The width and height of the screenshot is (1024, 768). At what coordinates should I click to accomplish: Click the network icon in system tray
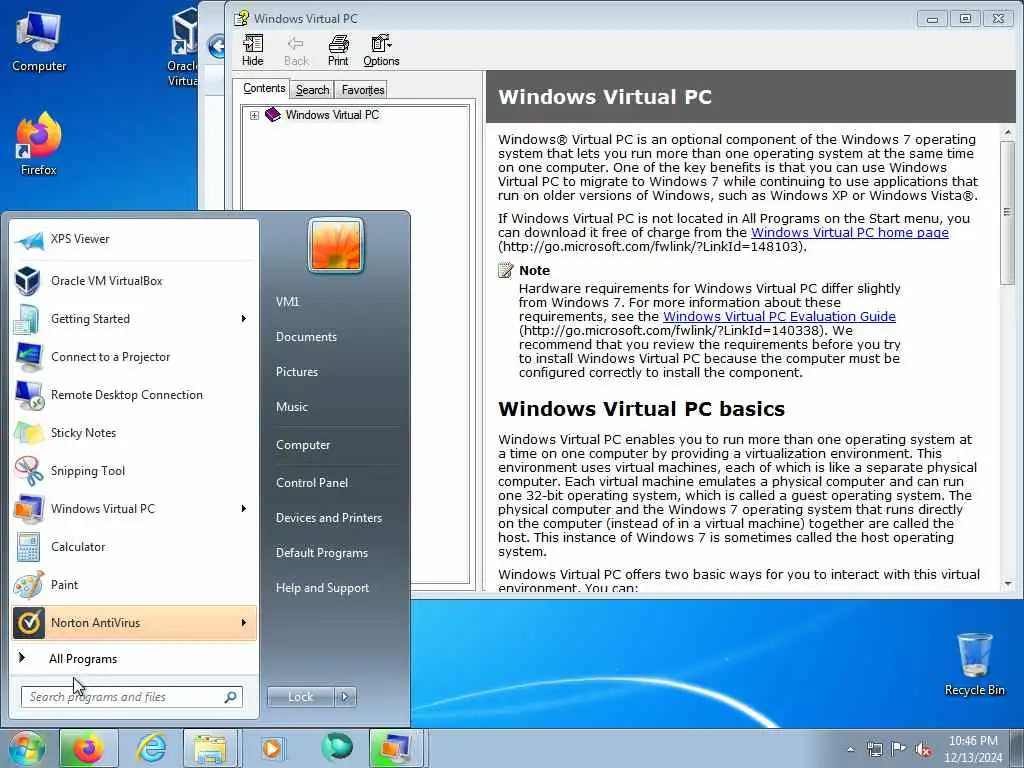click(x=874, y=750)
